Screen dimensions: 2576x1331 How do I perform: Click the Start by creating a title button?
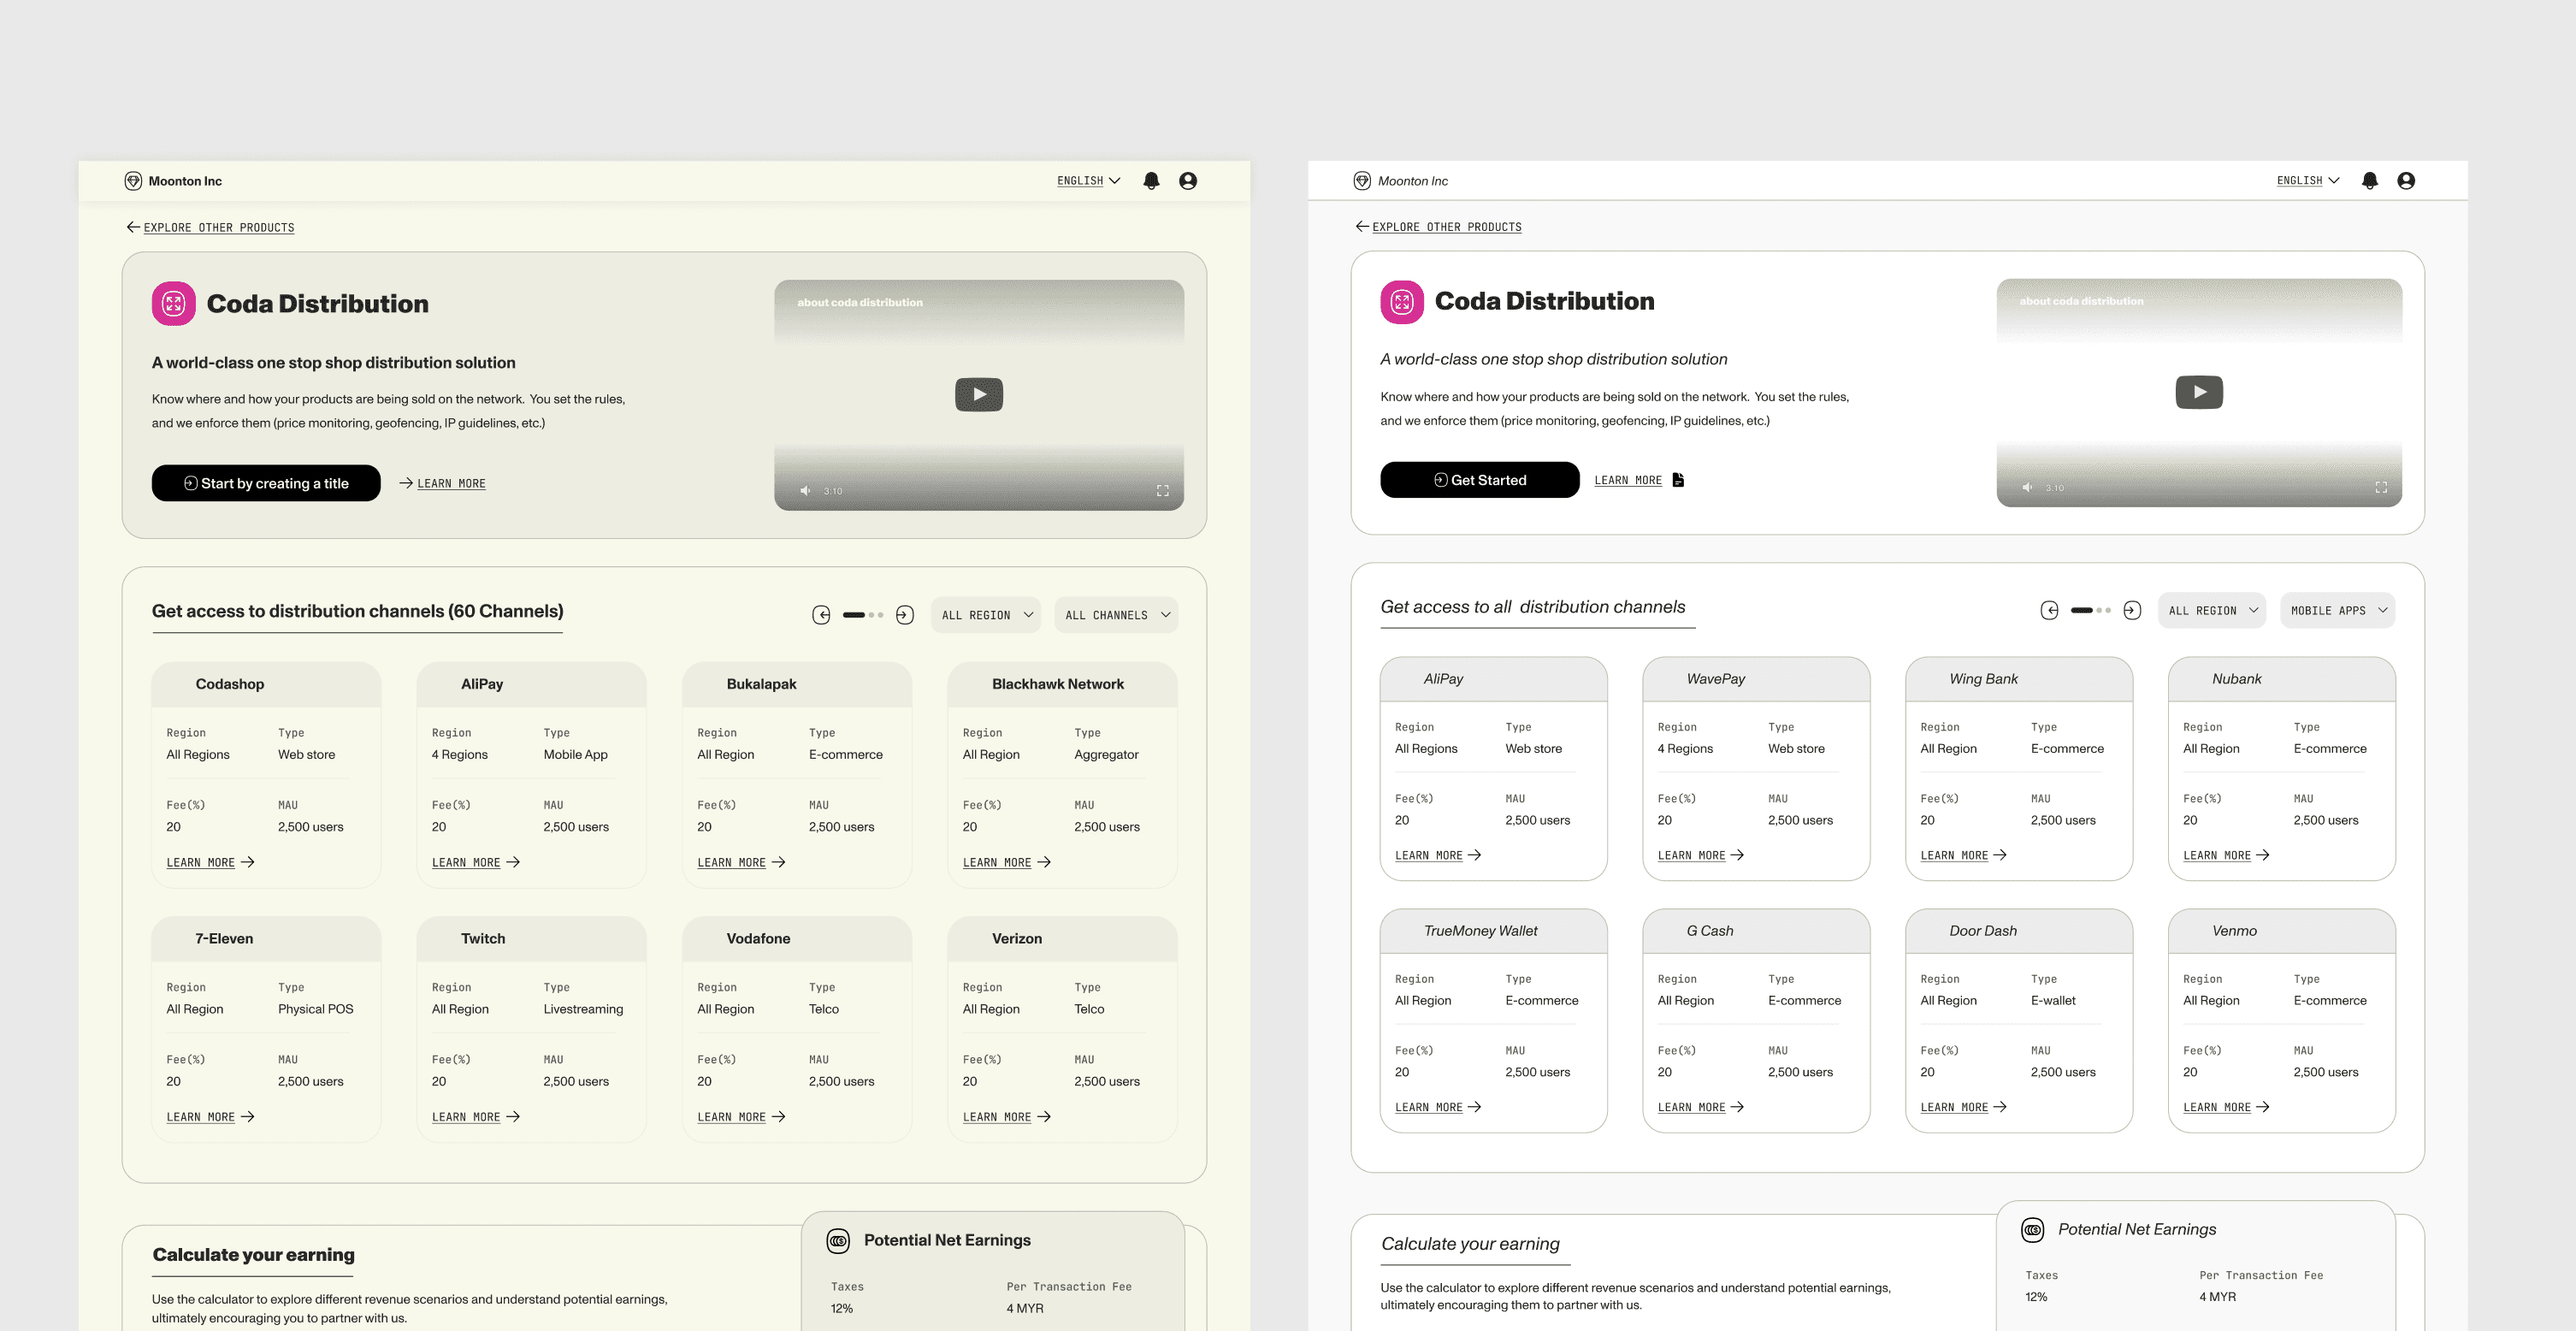tap(266, 483)
